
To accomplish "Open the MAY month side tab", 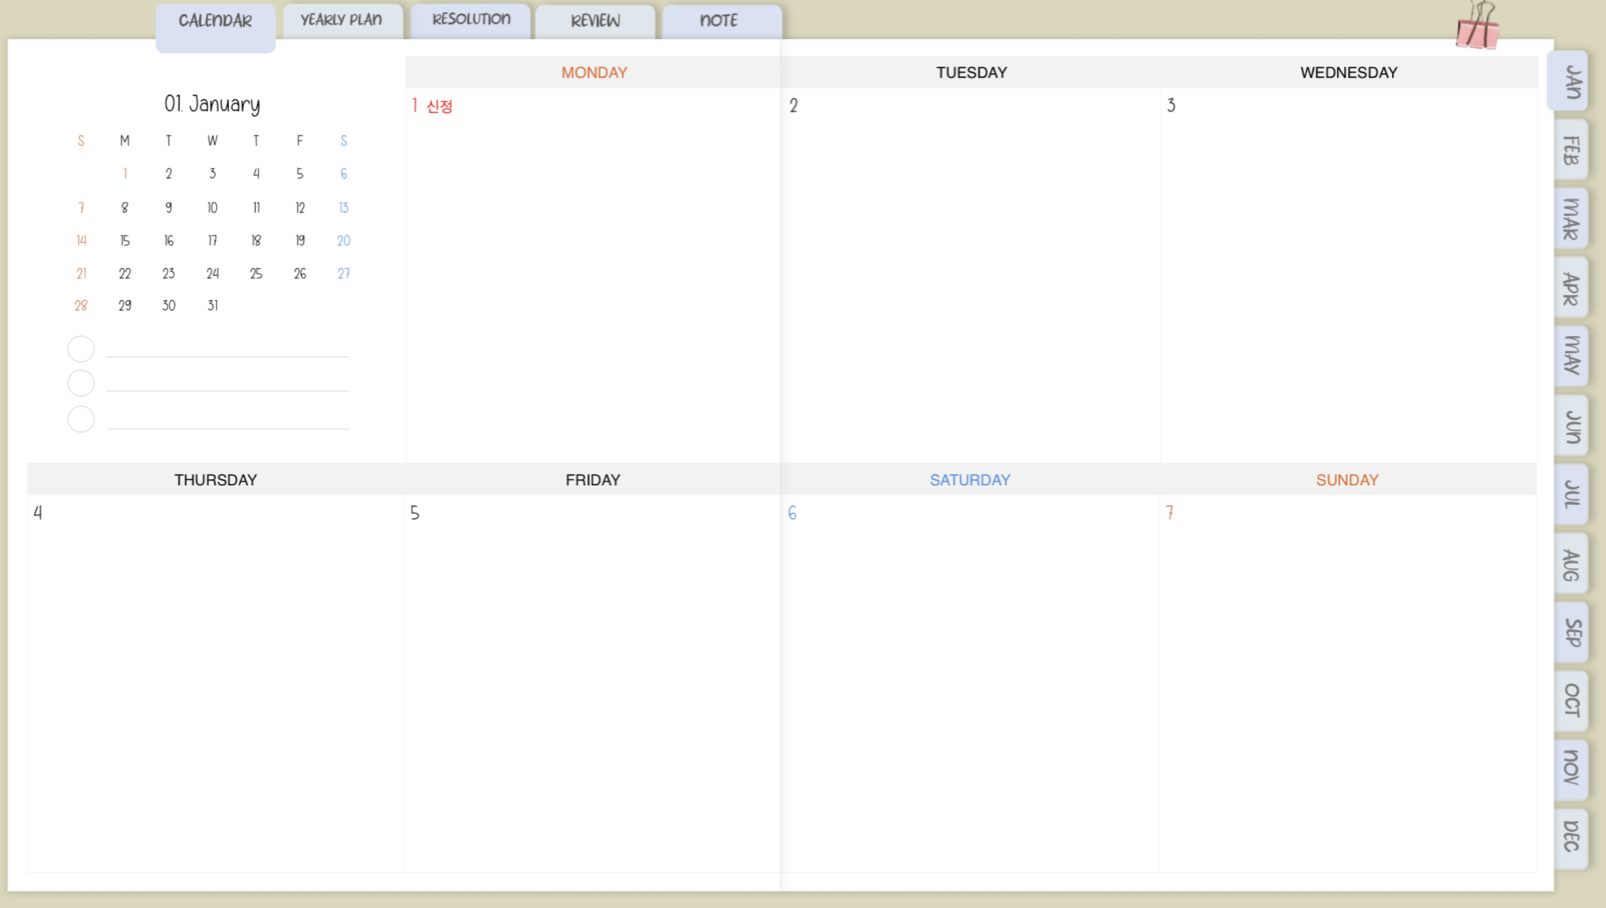I will [x=1571, y=356].
